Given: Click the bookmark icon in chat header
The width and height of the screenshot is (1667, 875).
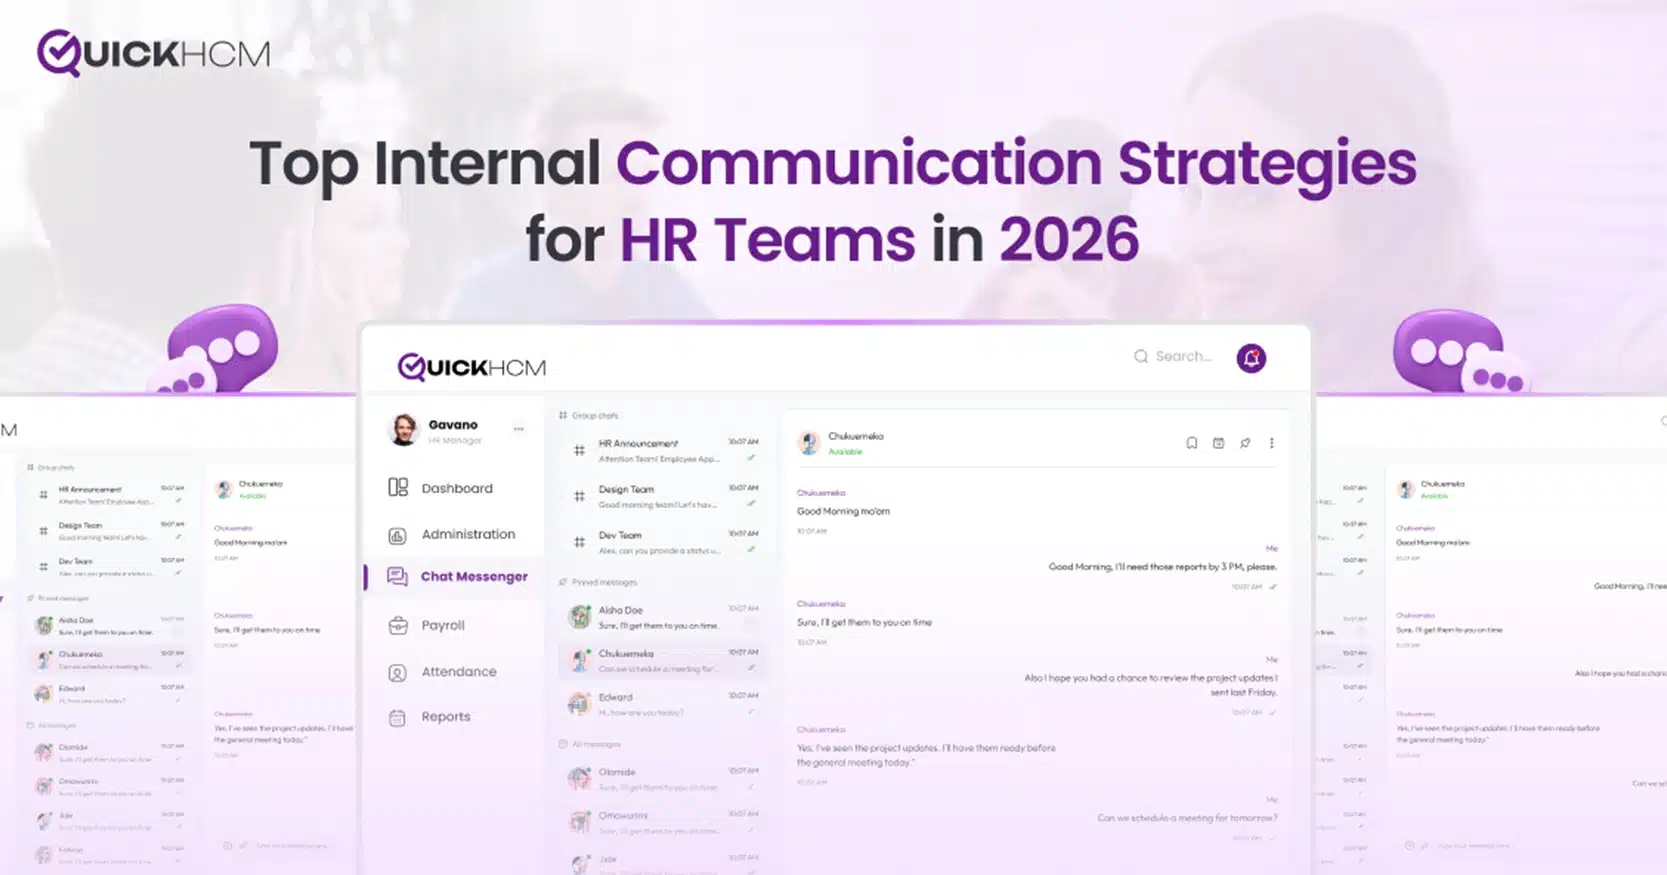Looking at the screenshot, I should [x=1192, y=443].
